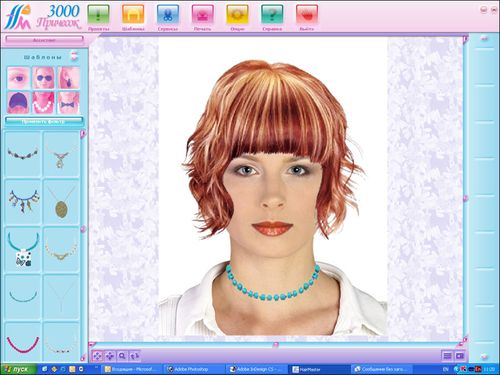The width and height of the screenshot is (500, 375).
Task: Click the apply filter button below categories
Action: pos(44,121)
